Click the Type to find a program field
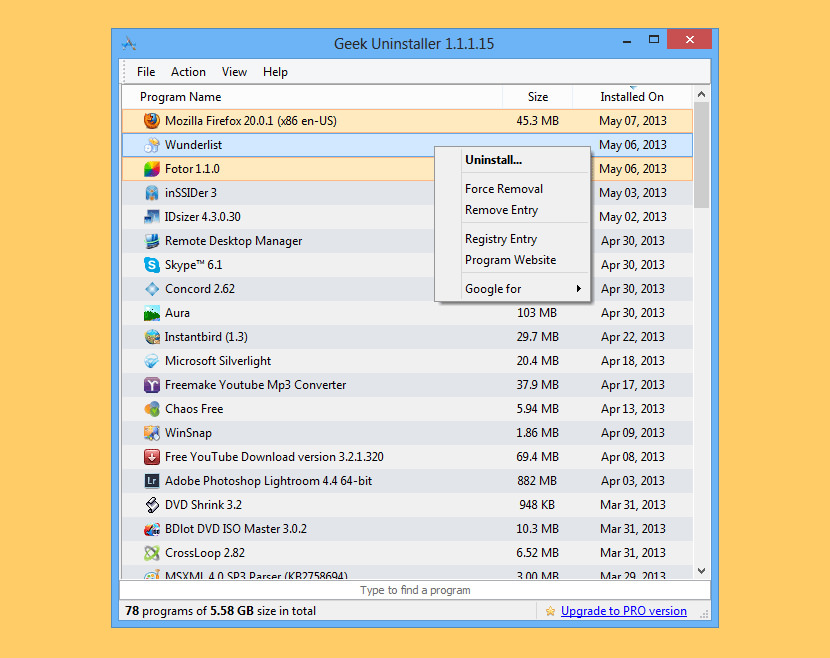The image size is (830, 658). pyautogui.click(x=415, y=590)
